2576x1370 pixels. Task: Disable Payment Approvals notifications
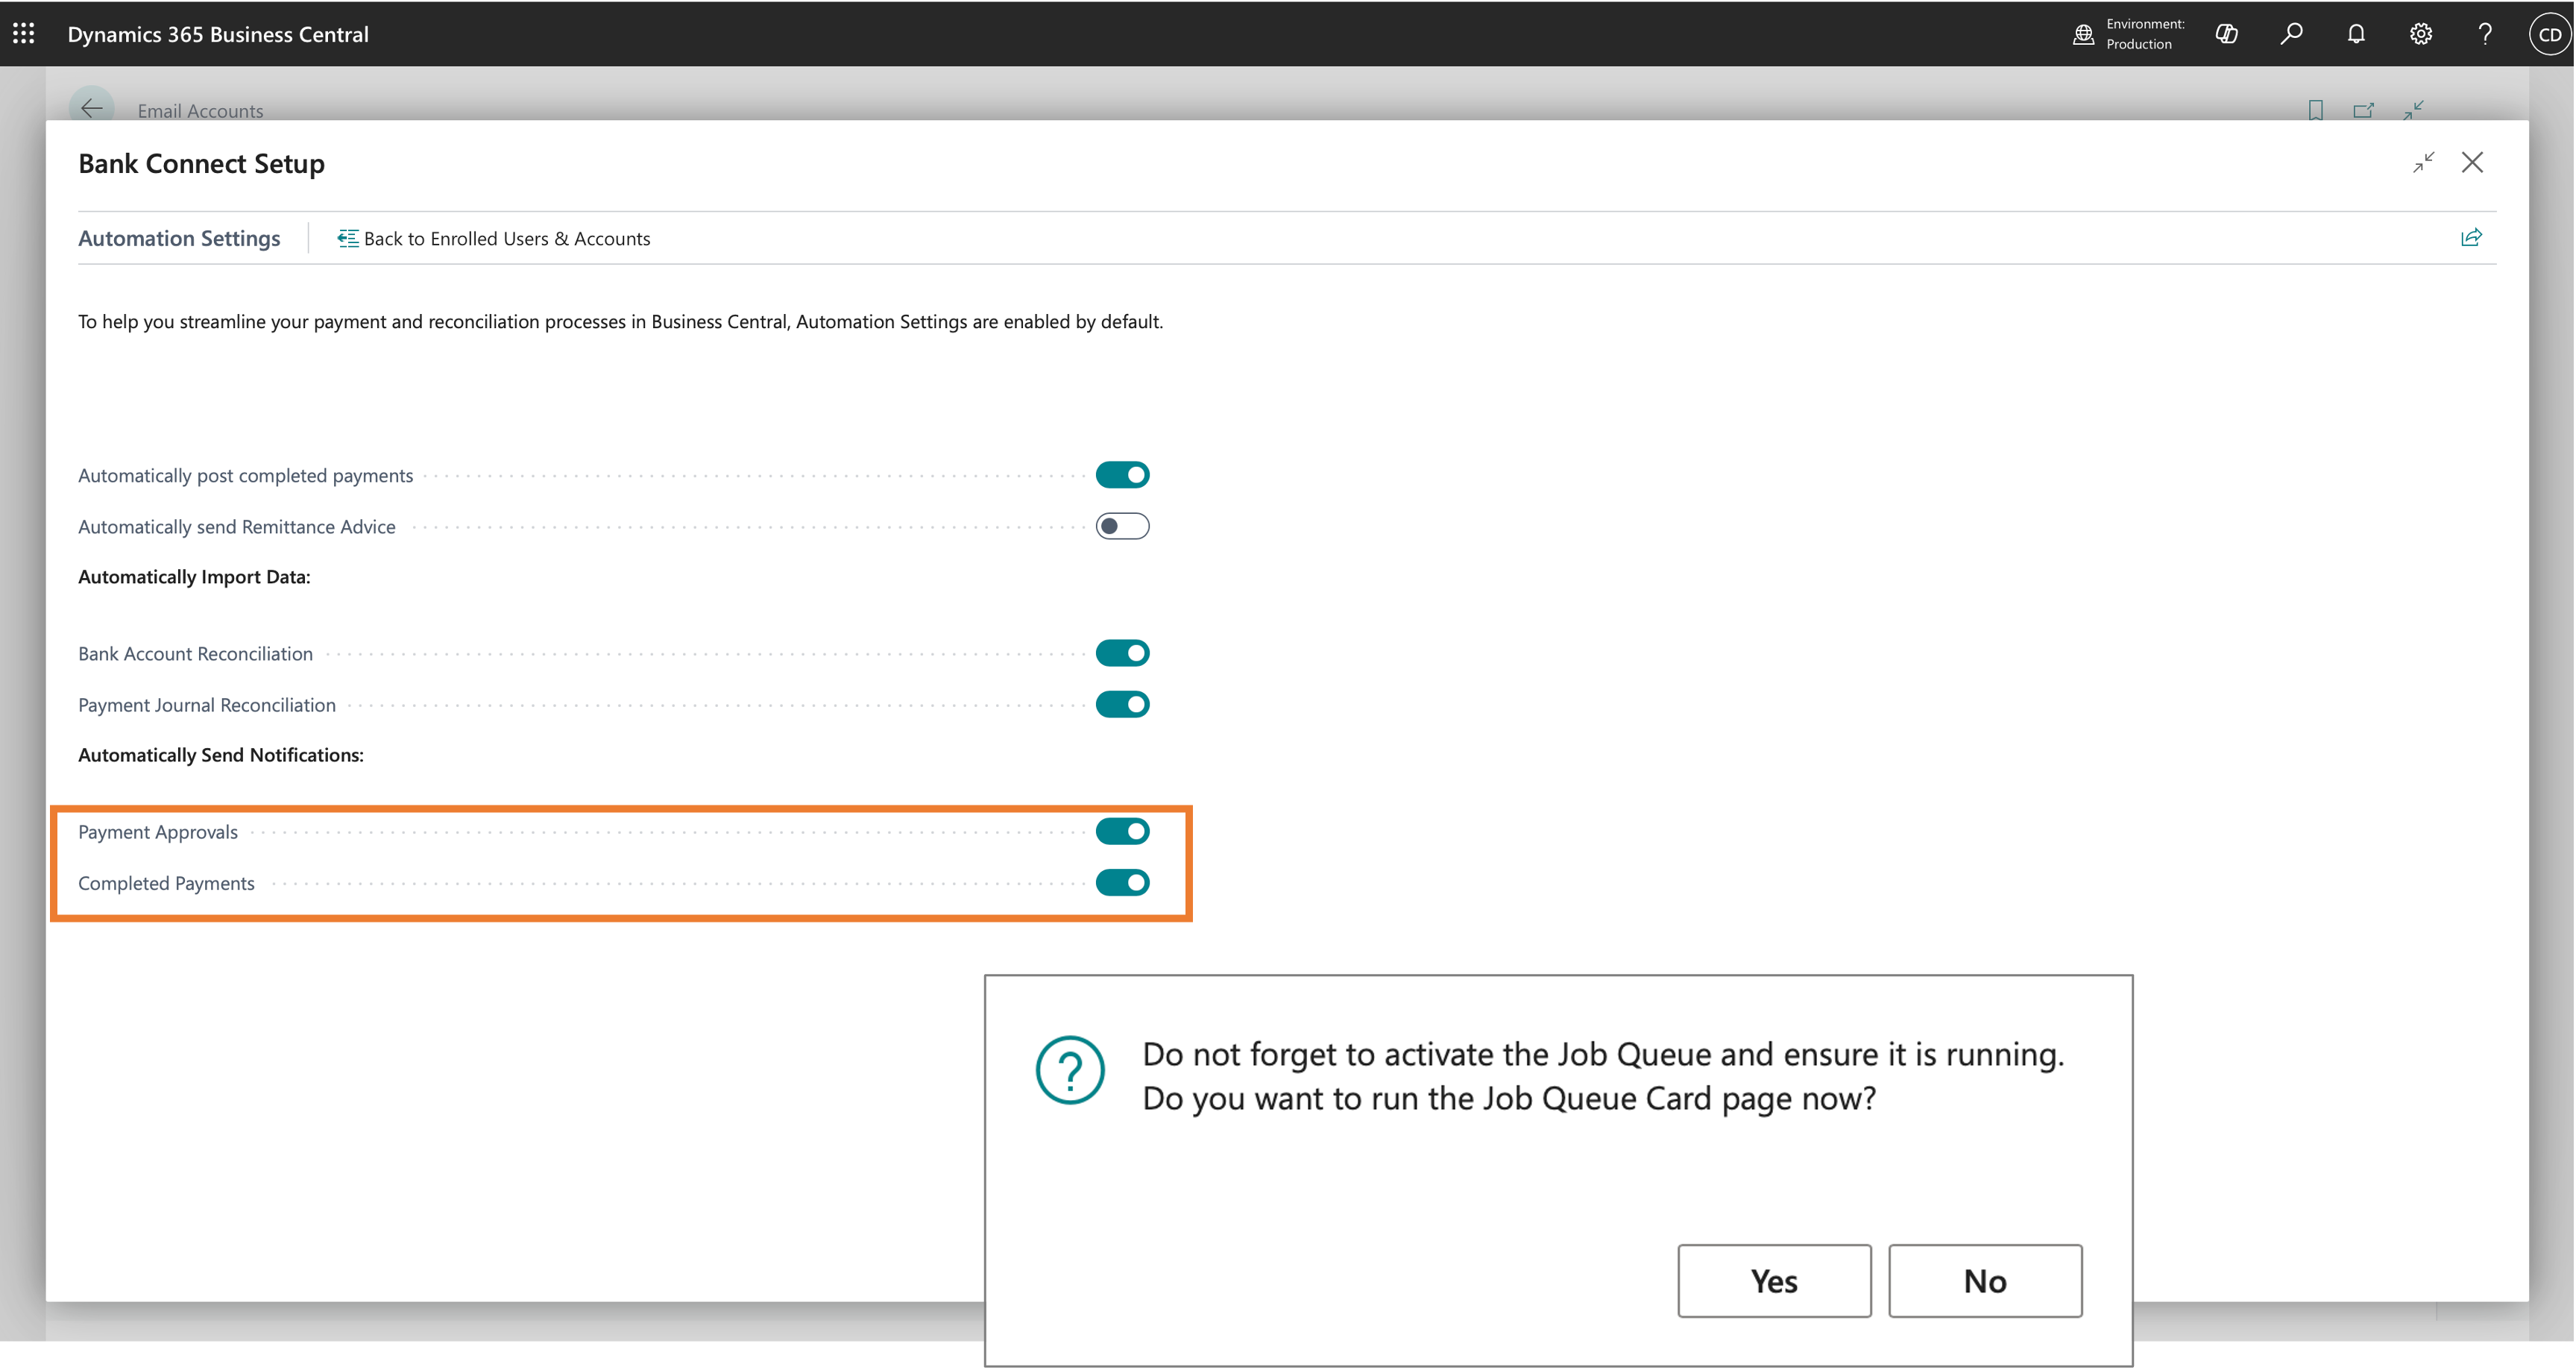[x=1122, y=831]
